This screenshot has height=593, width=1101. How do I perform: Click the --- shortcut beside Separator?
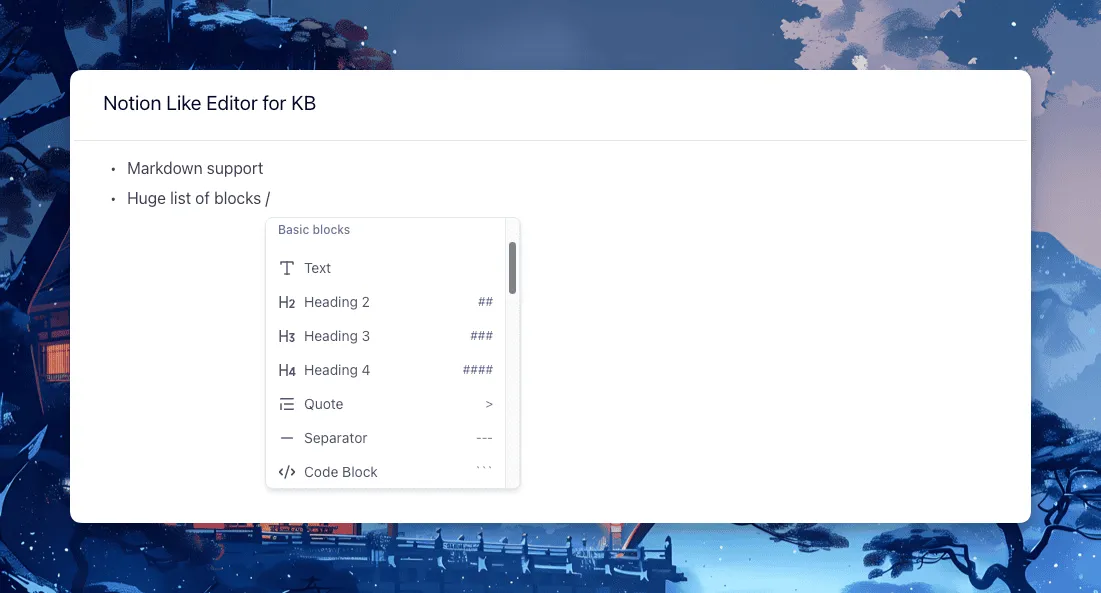point(484,438)
